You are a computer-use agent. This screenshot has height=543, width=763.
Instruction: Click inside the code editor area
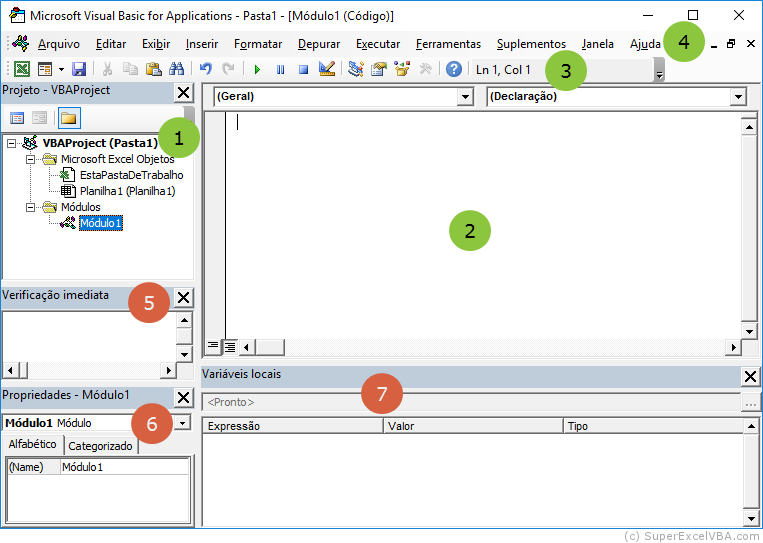pos(483,225)
